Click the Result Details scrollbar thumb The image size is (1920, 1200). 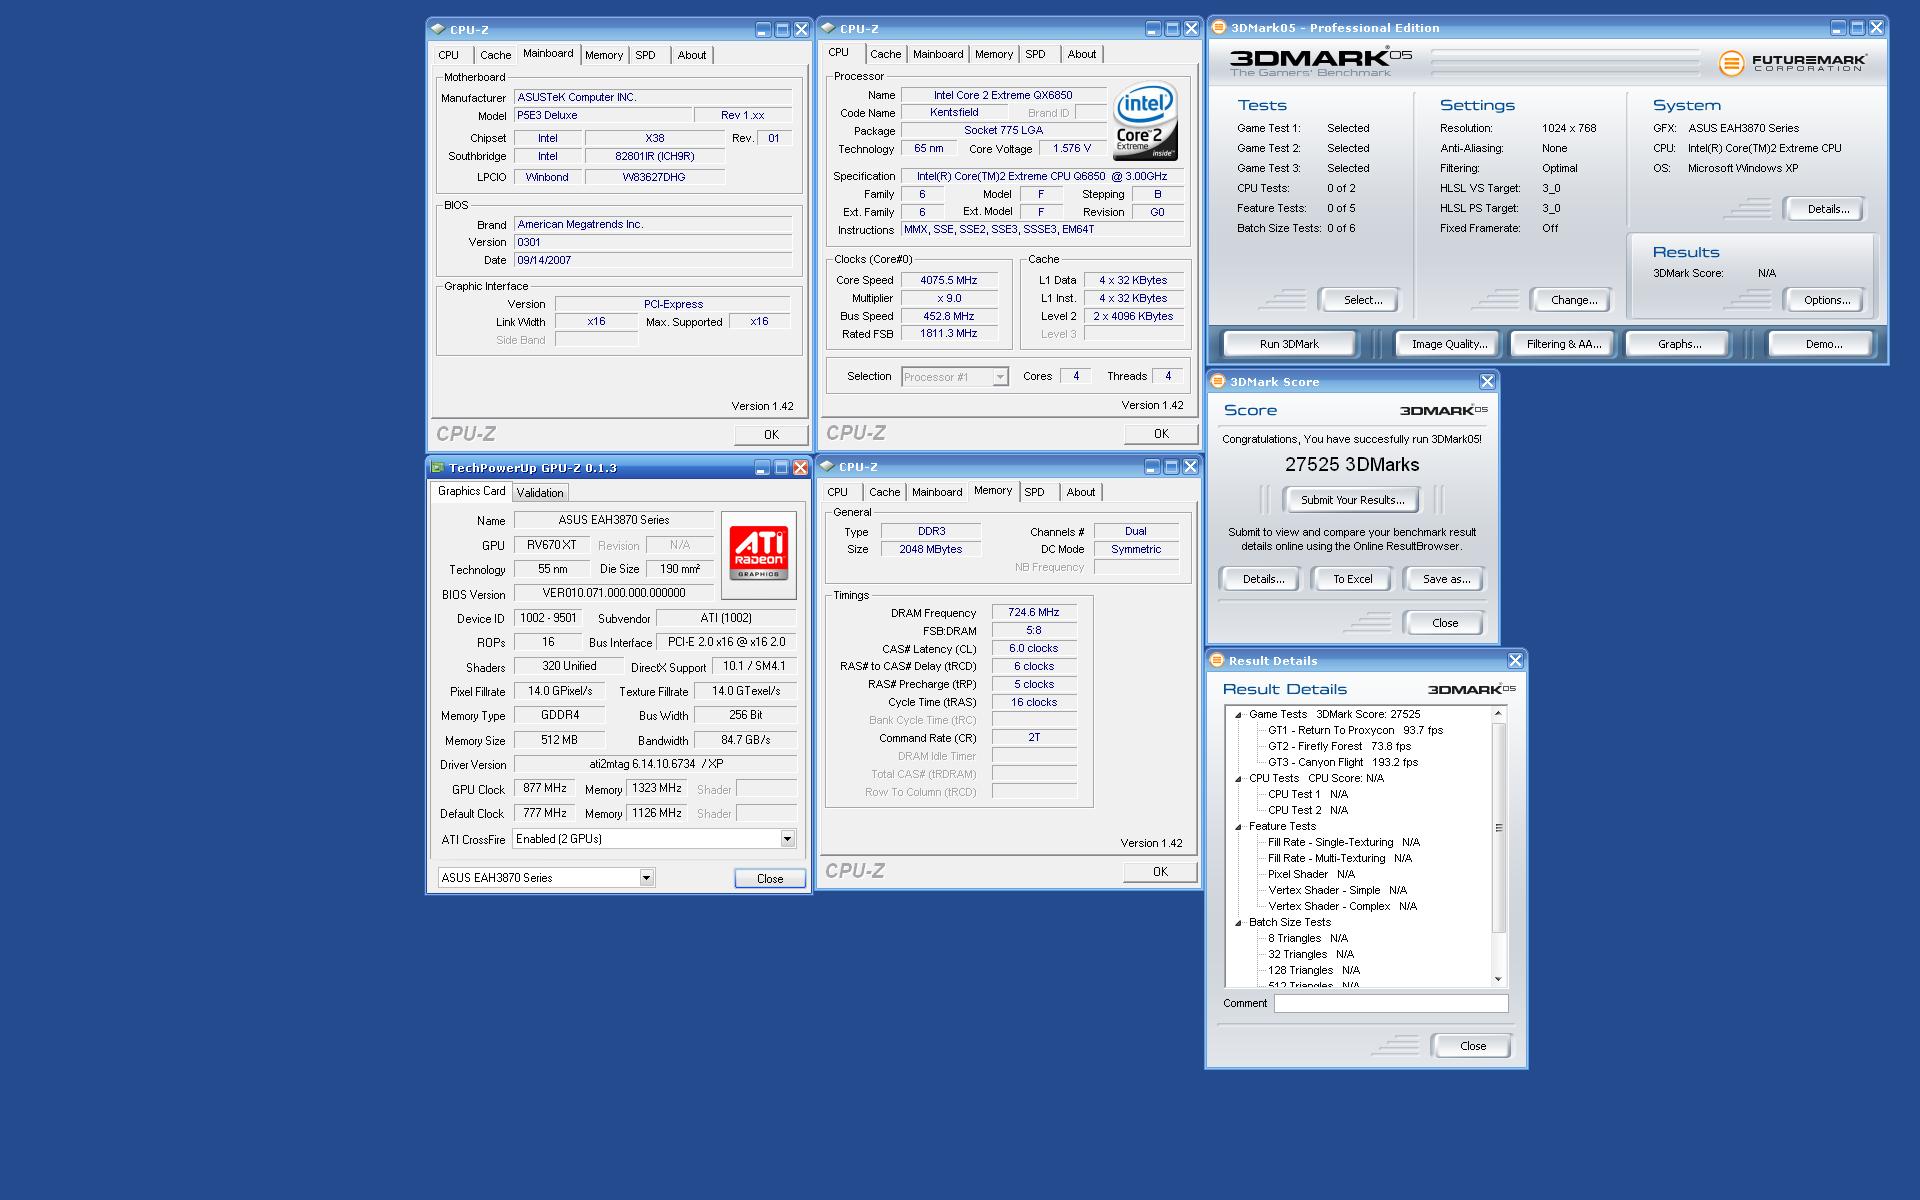1498,827
